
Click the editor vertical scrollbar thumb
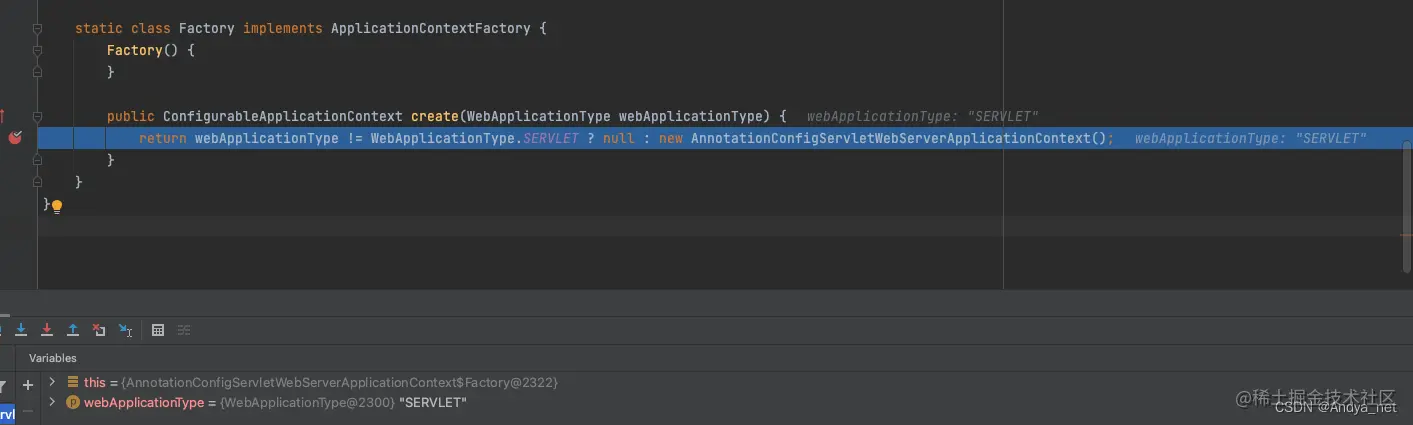(1407, 205)
